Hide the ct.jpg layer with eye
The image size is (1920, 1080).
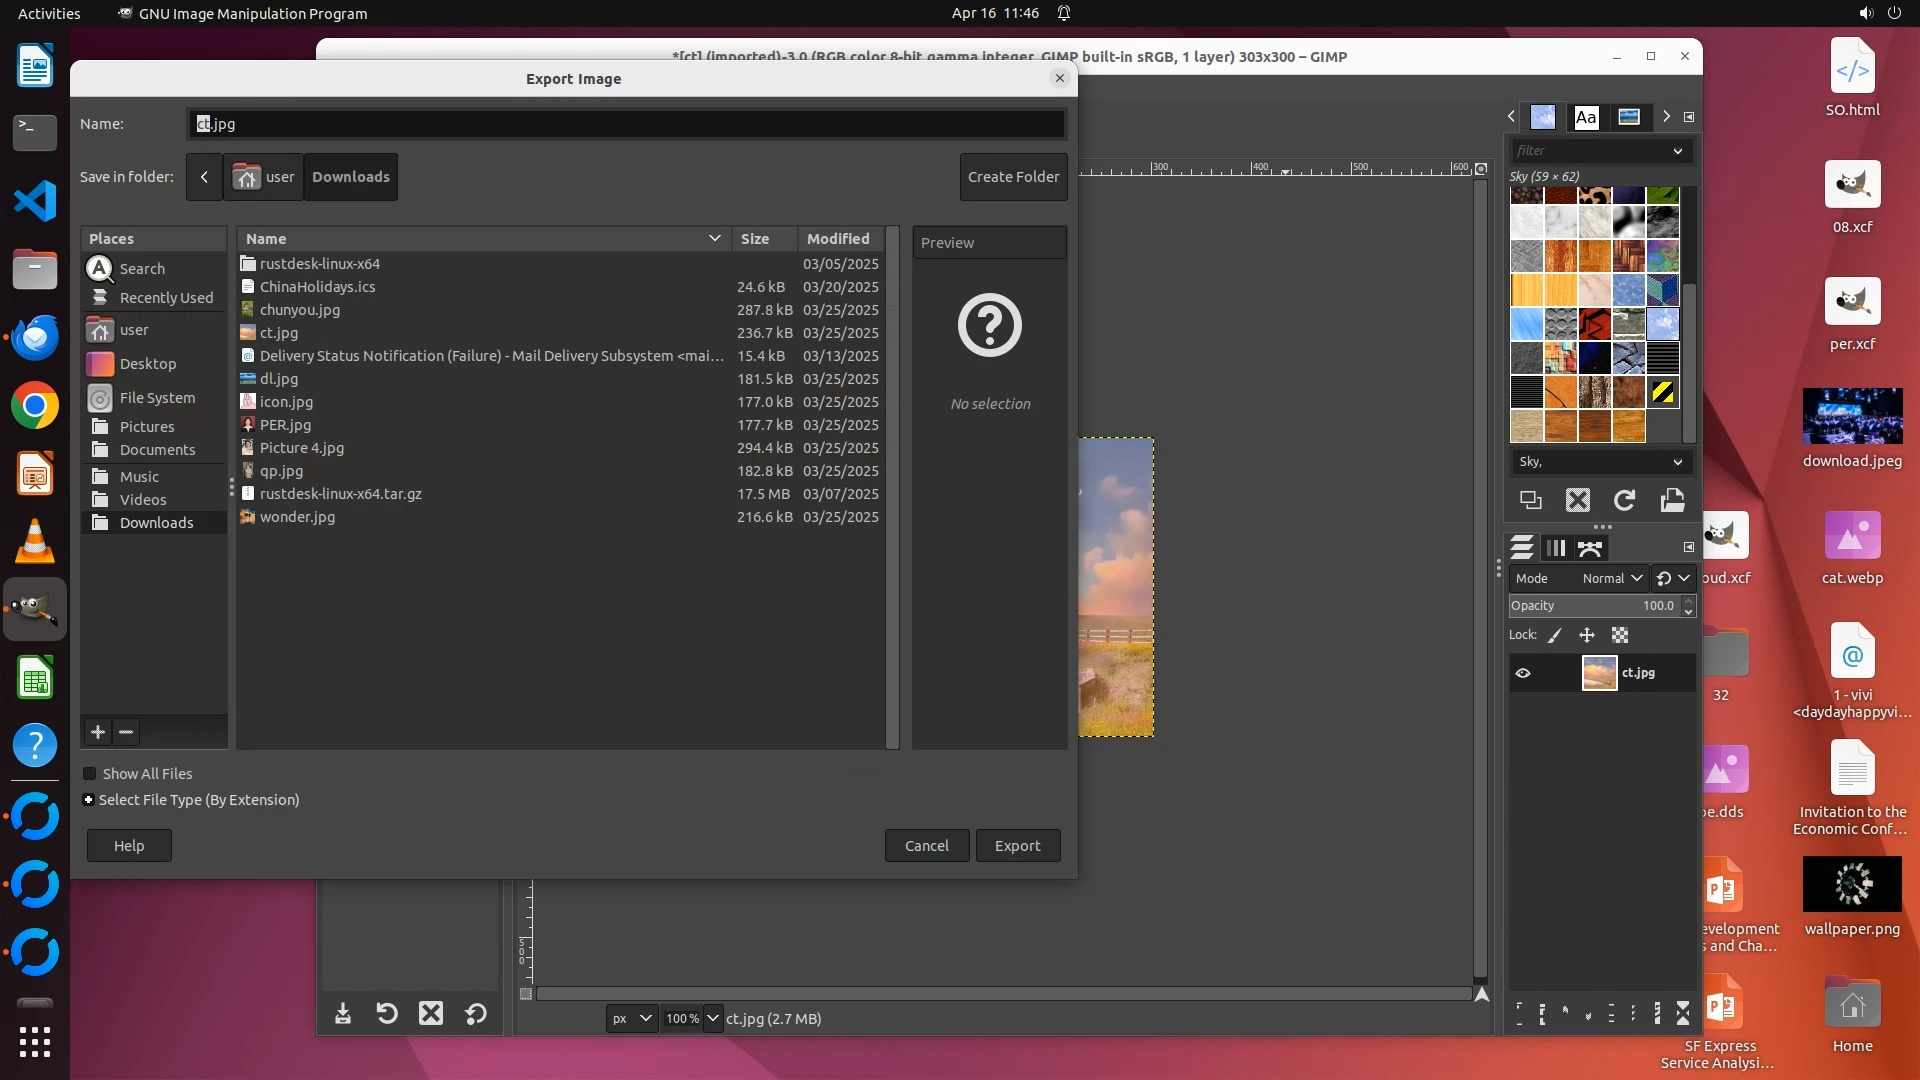click(x=1523, y=673)
